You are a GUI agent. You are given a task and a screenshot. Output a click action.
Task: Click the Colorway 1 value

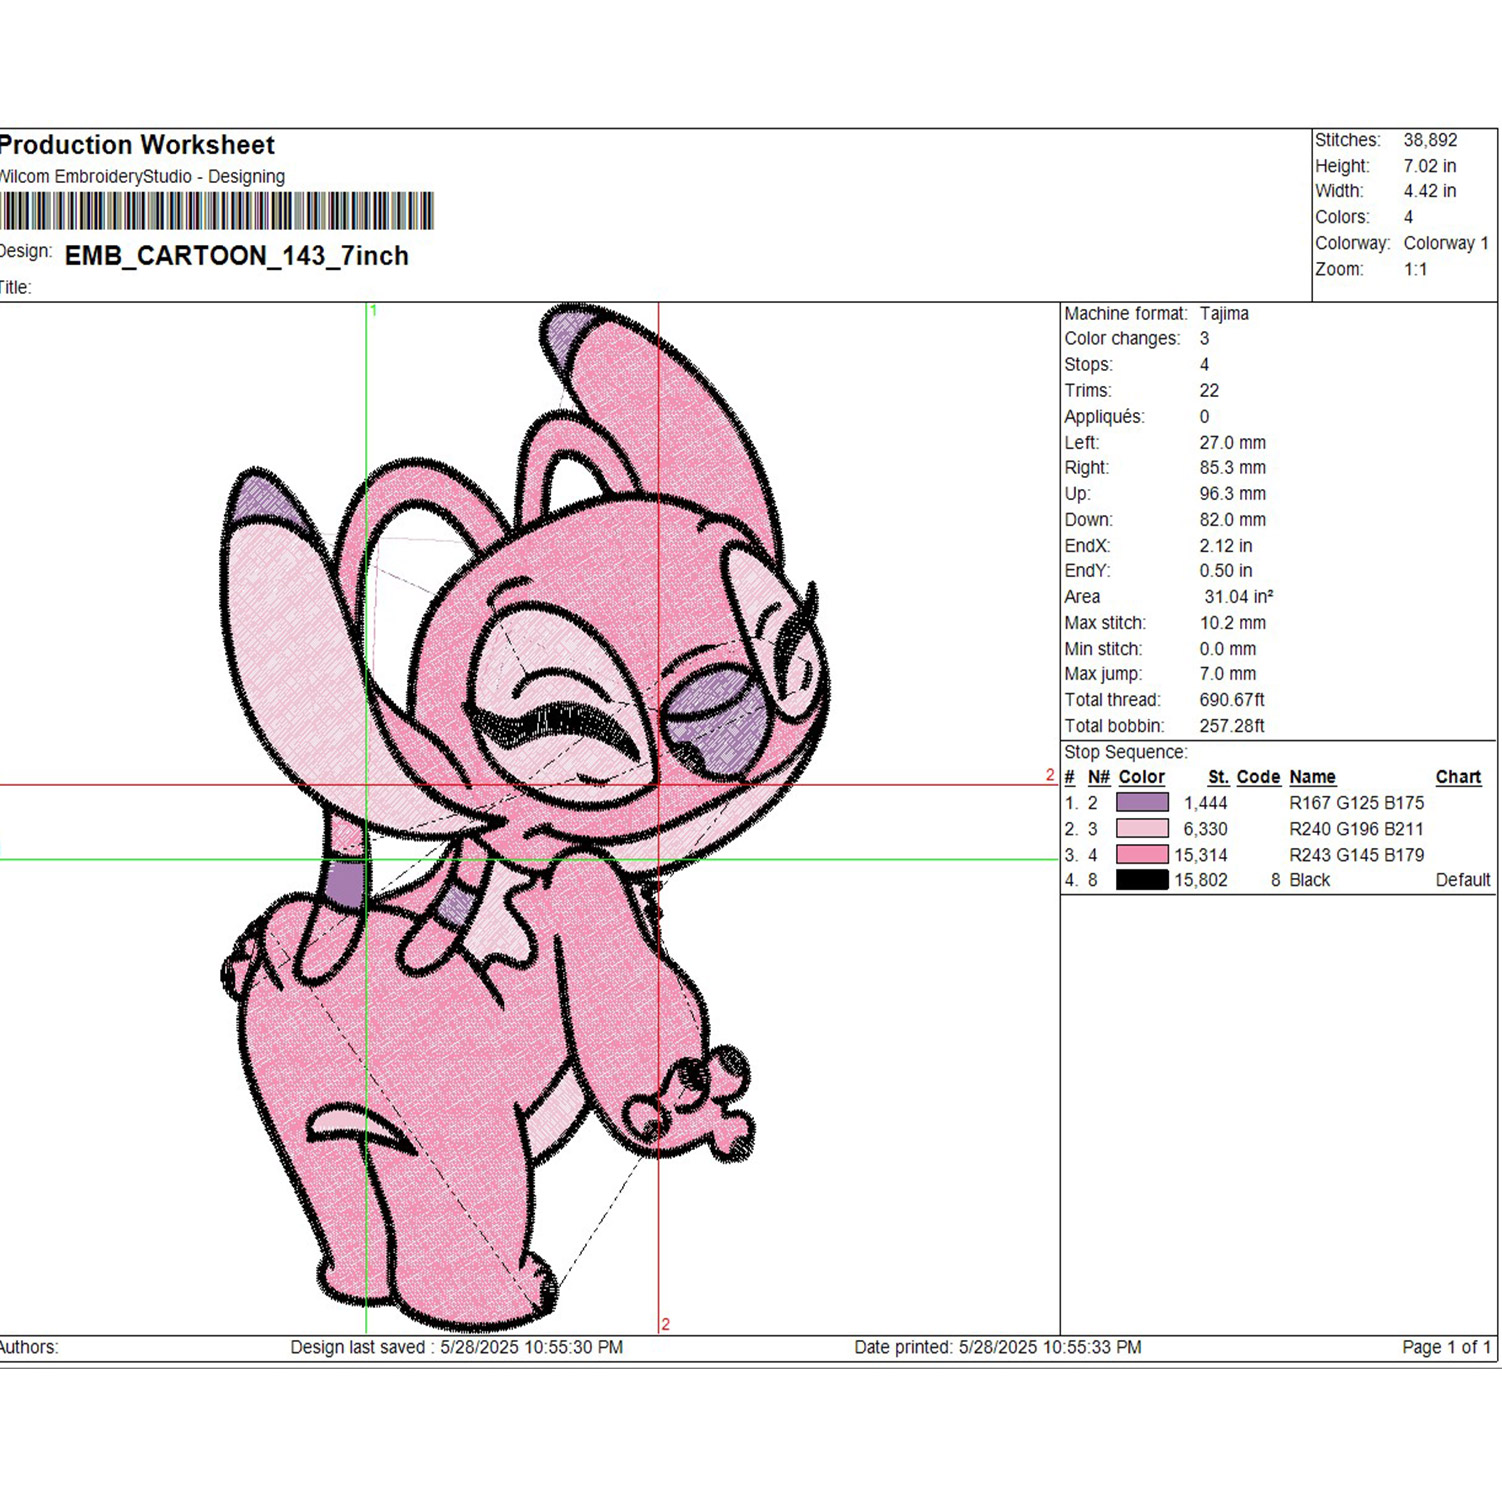click(x=1446, y=243)
